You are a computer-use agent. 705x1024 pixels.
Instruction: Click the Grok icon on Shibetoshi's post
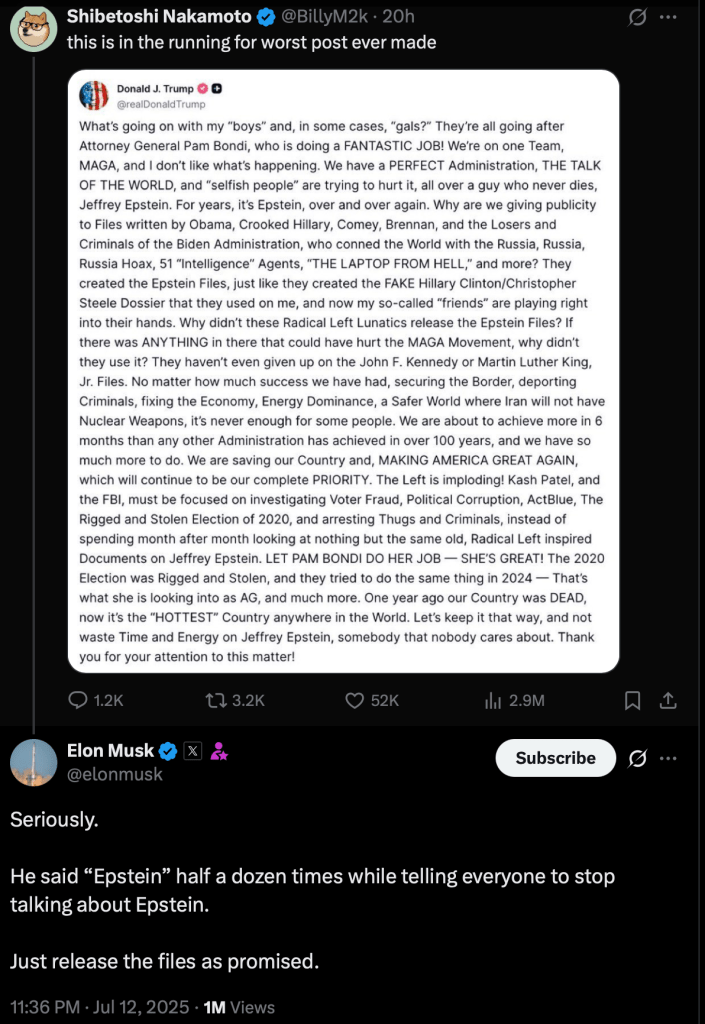pyautogui.click(x=633, y=18)
